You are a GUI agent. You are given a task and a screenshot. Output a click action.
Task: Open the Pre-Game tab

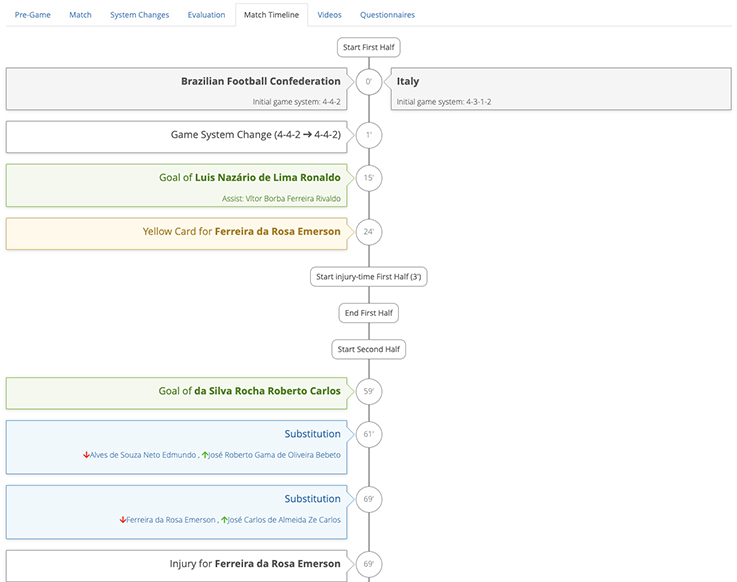coord(32,15)
